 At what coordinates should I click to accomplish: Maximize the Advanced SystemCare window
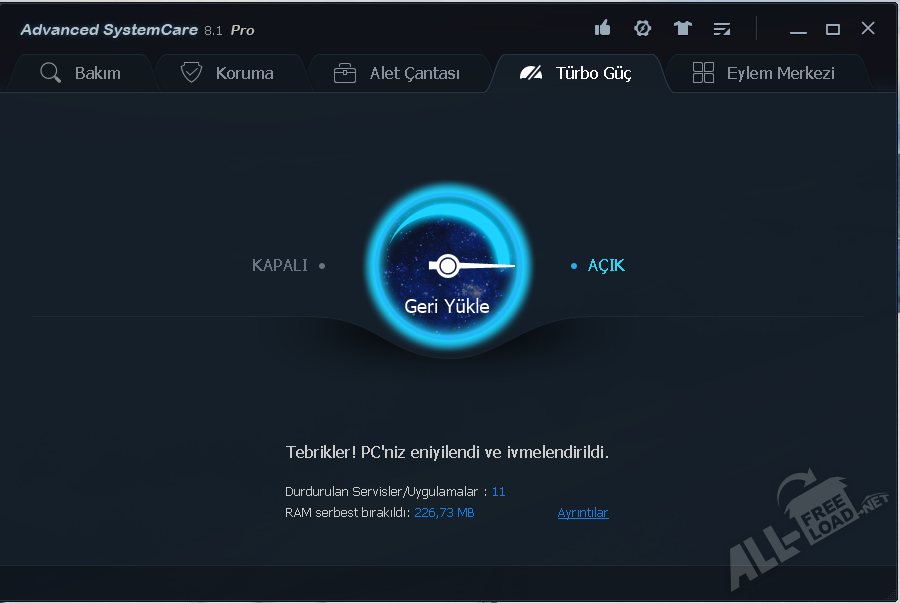click(x=832, y=29)
